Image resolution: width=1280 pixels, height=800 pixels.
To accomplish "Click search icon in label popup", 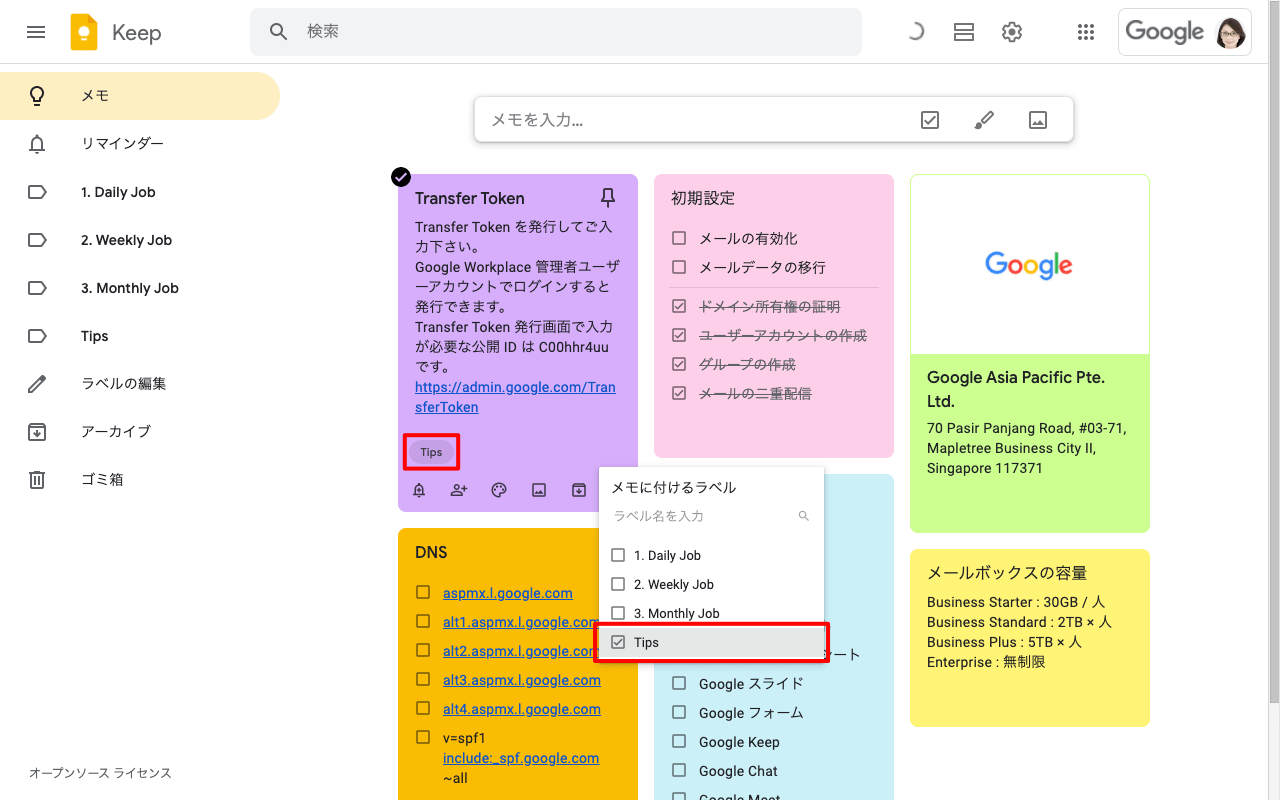I will click(x=803, y=516).
